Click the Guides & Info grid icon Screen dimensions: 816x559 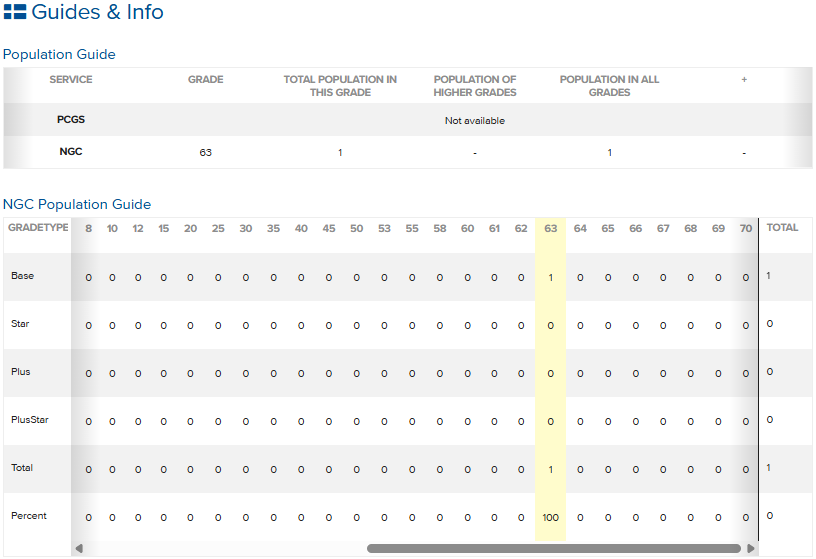(x=15, y=11)
